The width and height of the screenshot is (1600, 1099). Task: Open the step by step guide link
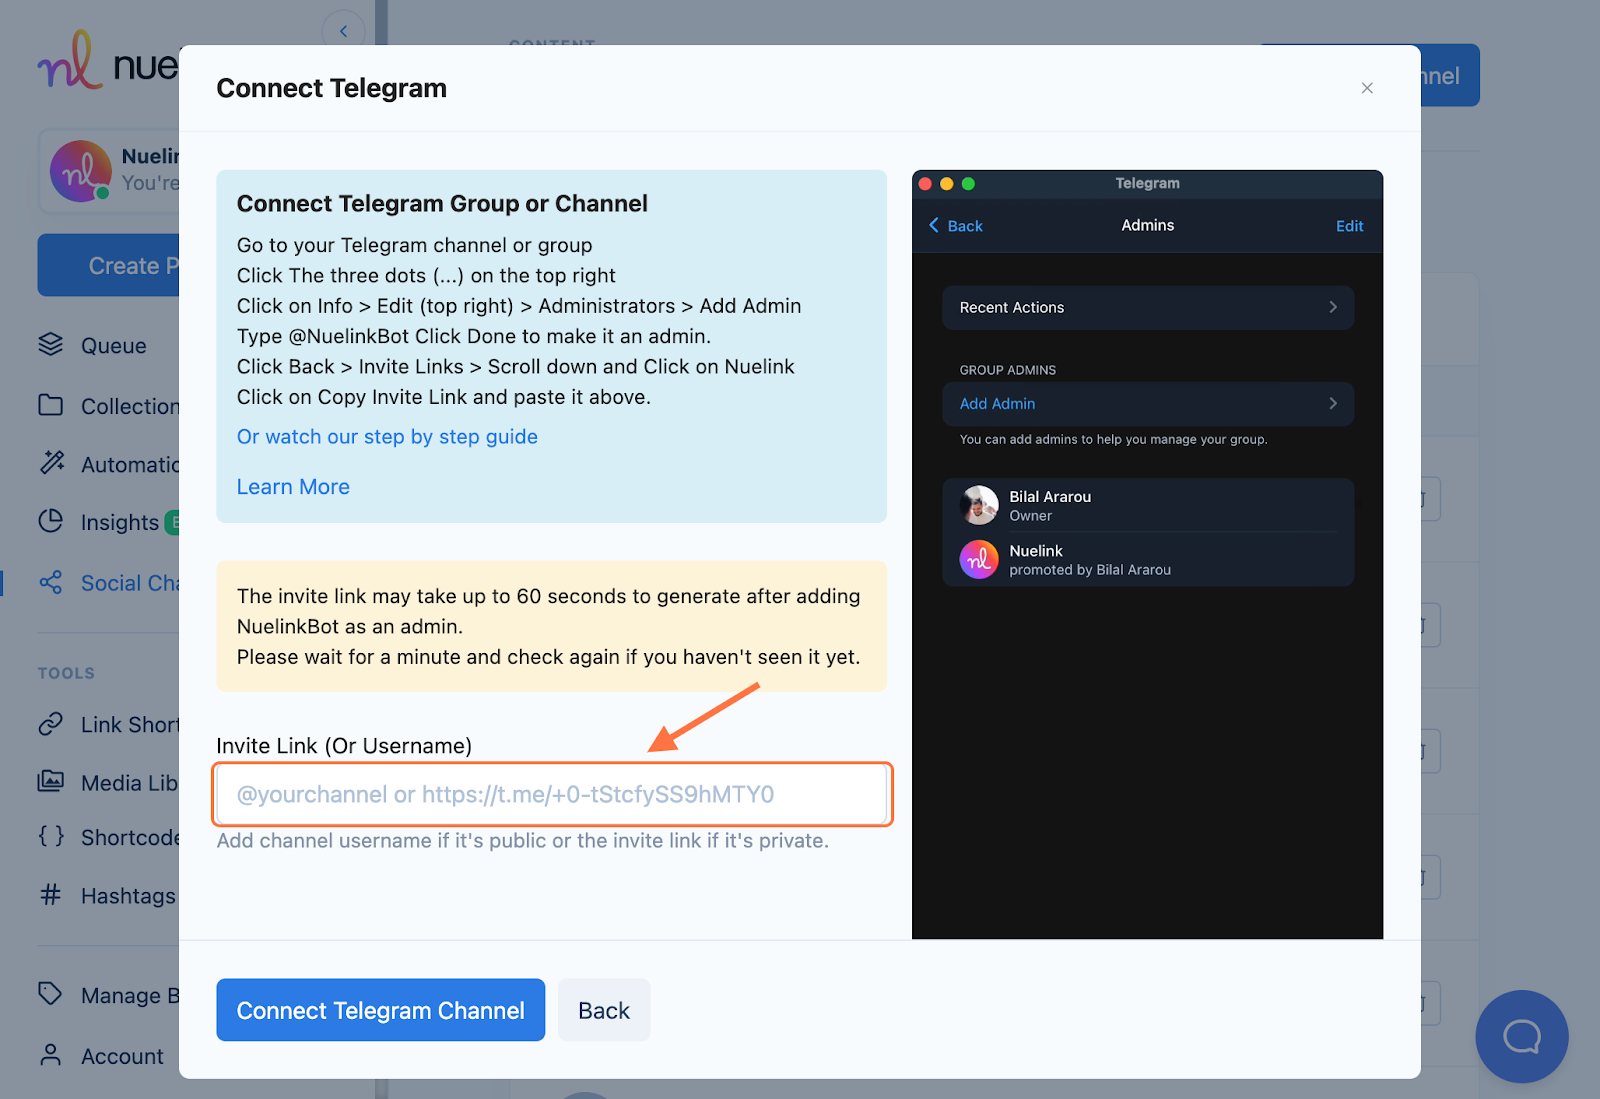[x=387, y=437]
